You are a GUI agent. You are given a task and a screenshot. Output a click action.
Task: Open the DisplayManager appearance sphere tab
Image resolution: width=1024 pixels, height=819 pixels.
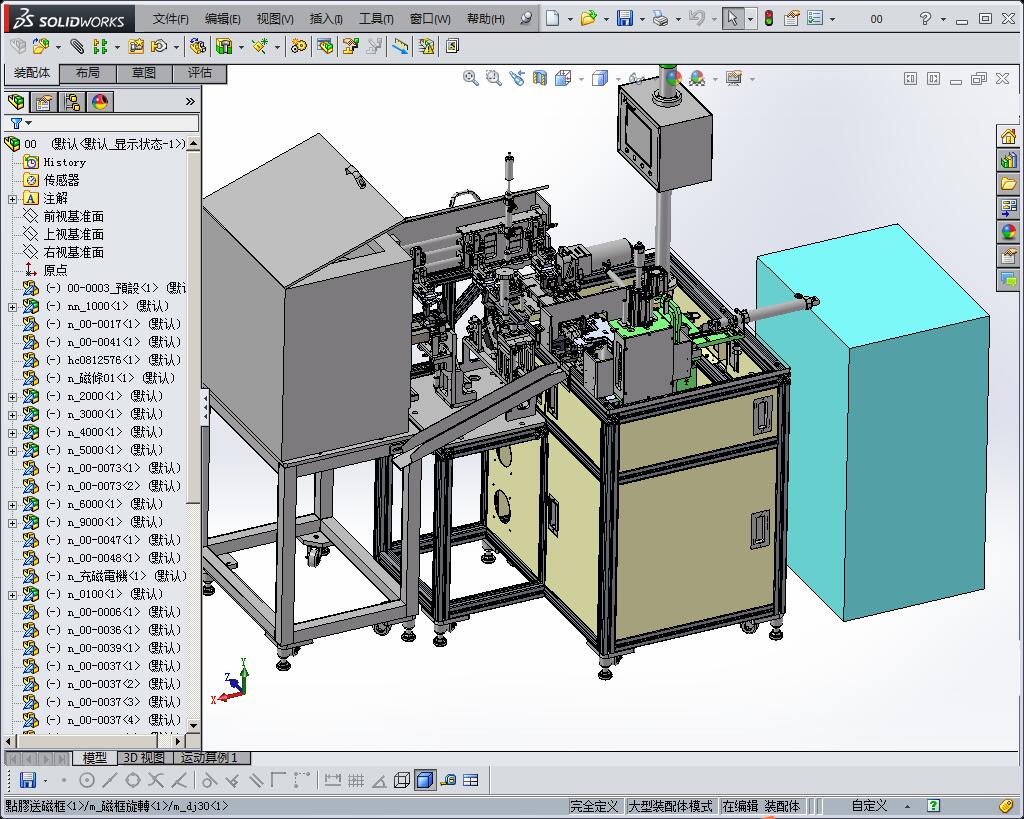coord(99,102)
